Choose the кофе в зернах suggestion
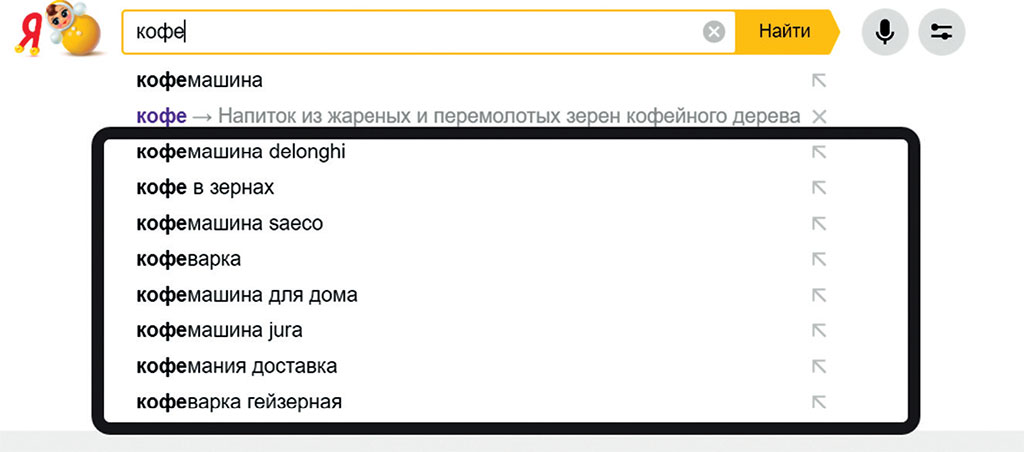This screenshot has width=1024, height=452. pyautogui.click(x=205, y=188)
